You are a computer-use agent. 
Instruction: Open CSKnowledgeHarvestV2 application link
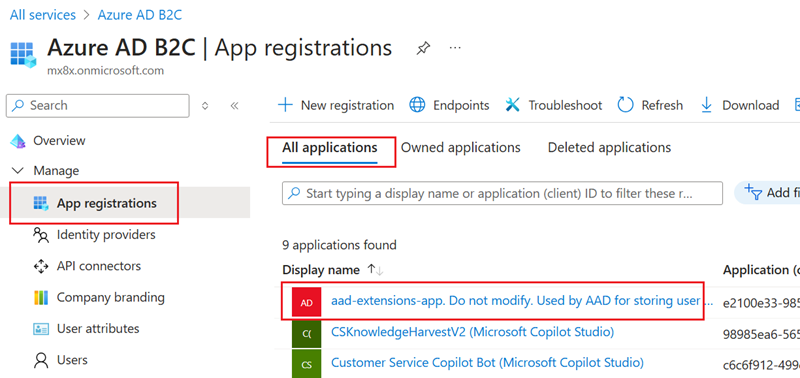[x=472, y=332]
